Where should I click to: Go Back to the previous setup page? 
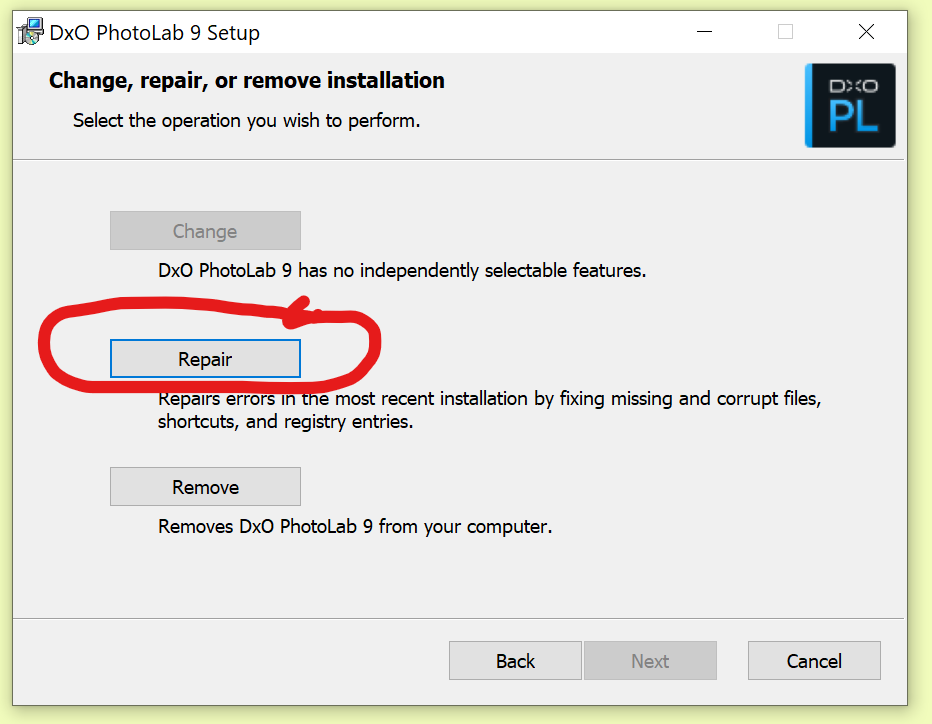pos(515,661)
